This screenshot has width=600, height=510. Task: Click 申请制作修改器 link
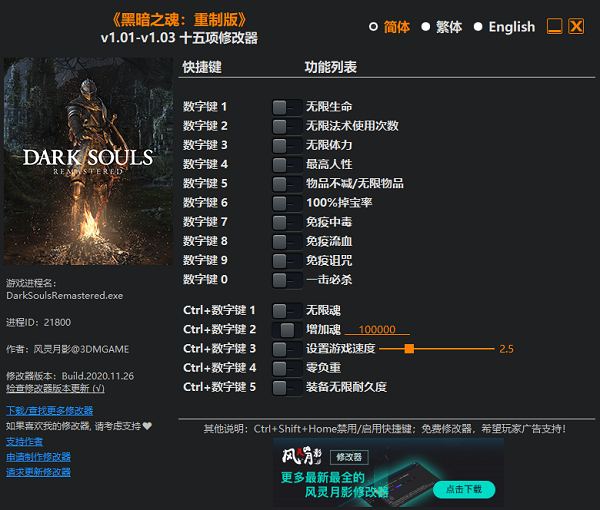point(38,457)
